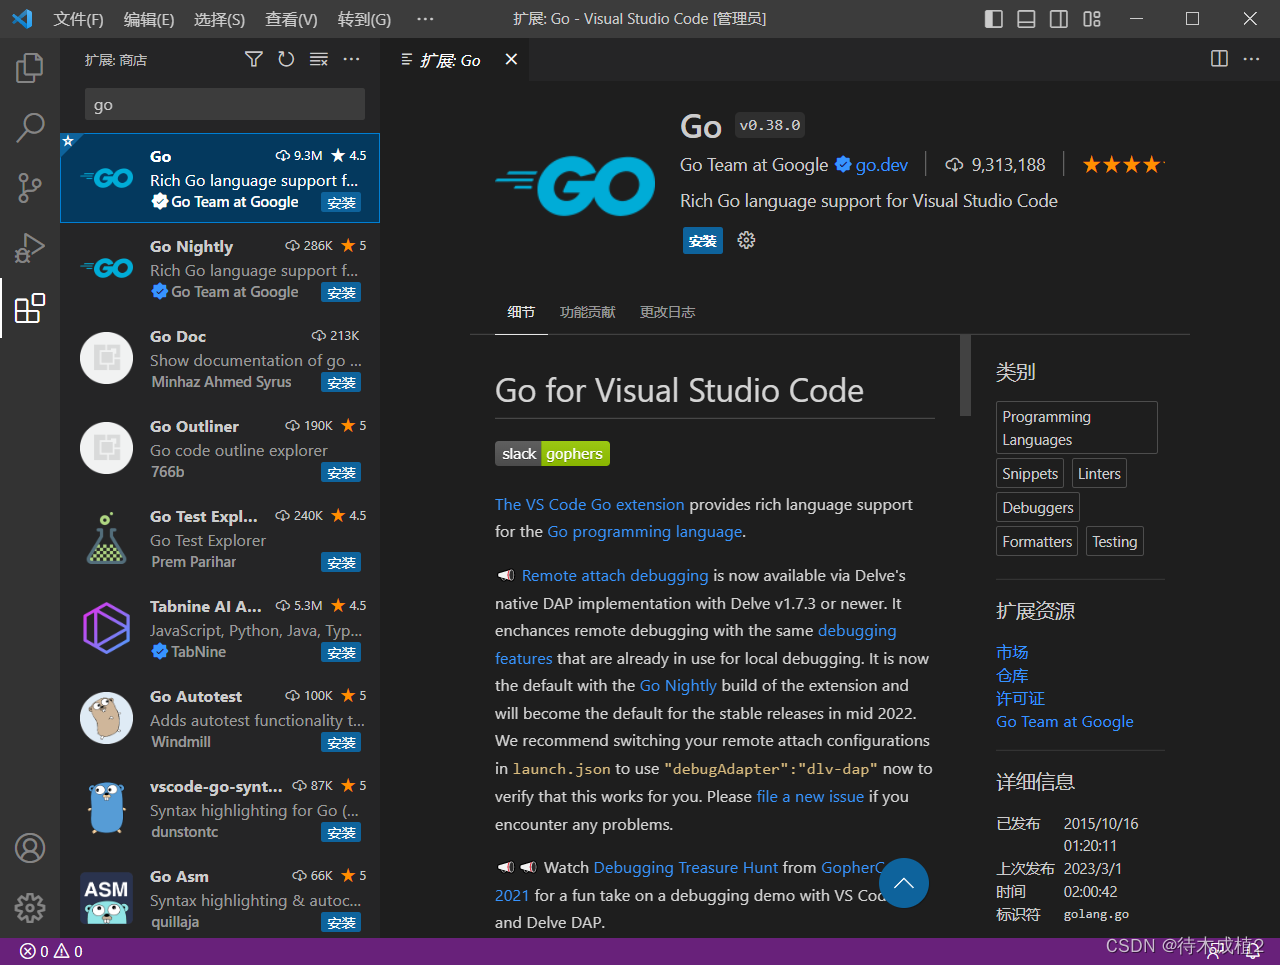Viewport: 1280px width, 965px height.
Task: Split the editor to the right
Action: click(1219, 59)
